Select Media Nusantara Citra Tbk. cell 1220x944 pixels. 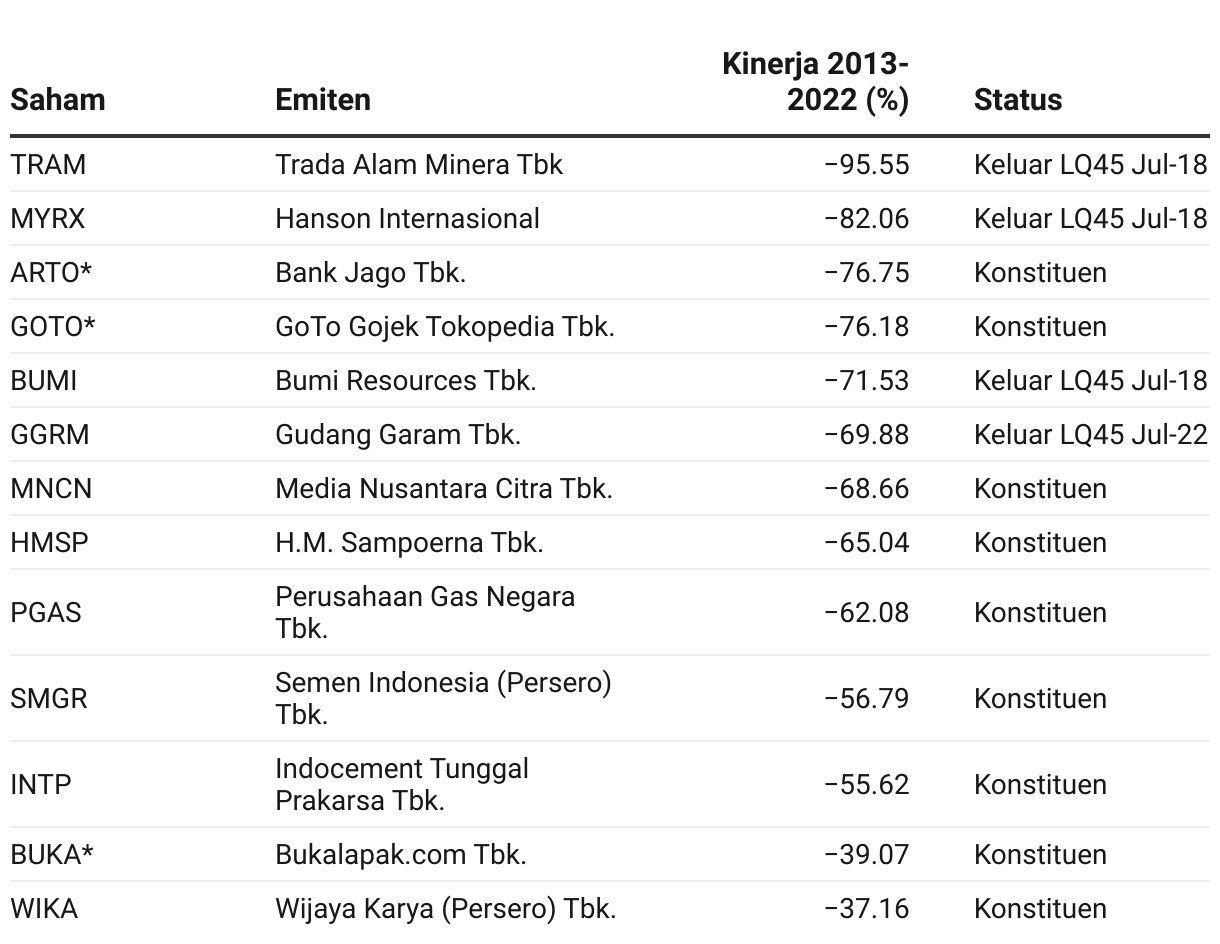[444, 488]
